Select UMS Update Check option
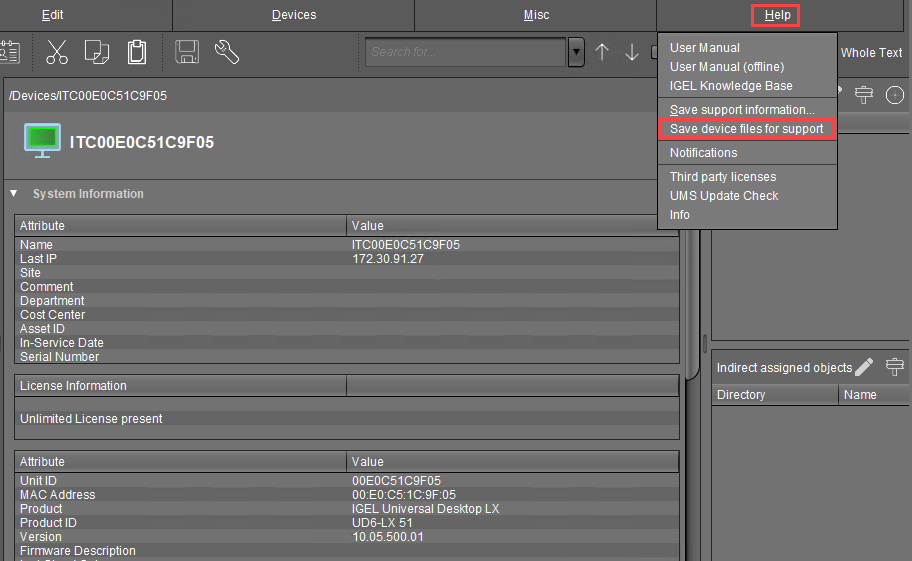The image size is (912, 561). click(724, 196)
